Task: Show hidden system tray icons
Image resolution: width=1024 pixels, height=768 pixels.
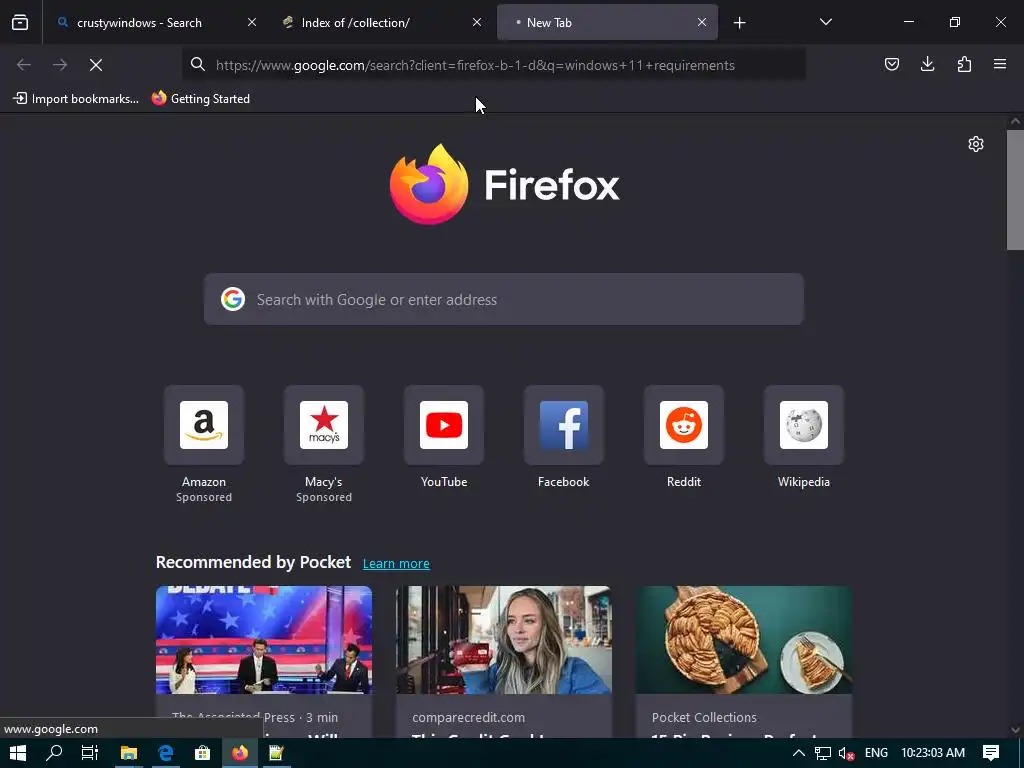Action: pos(799,753)
